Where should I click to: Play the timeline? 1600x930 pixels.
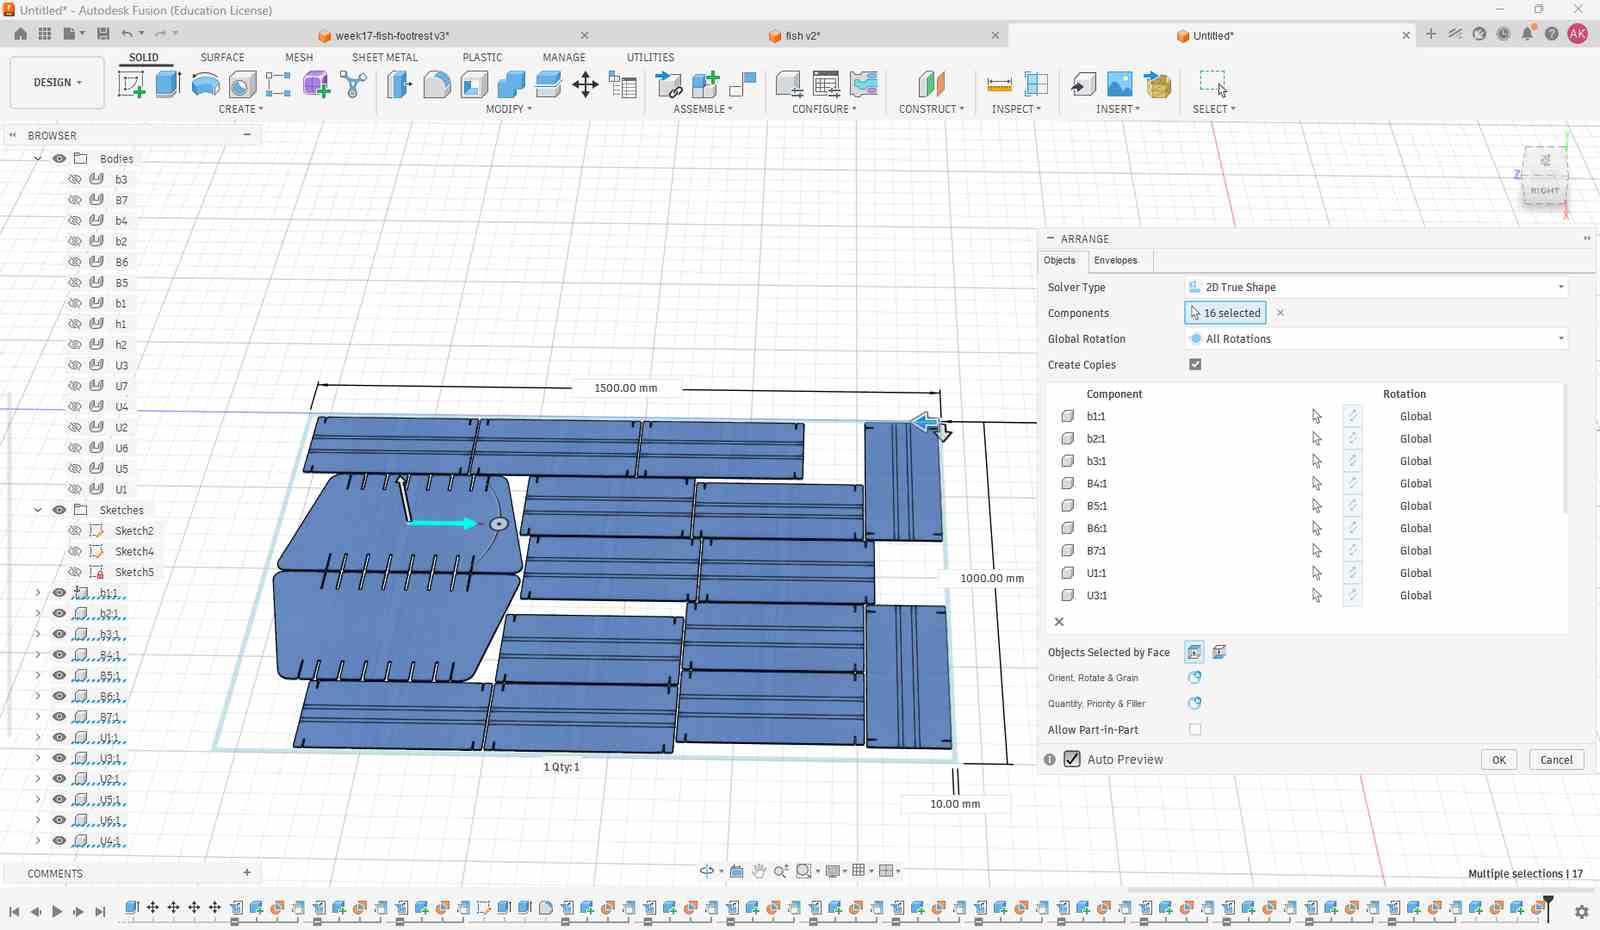(x=57, y=911)
